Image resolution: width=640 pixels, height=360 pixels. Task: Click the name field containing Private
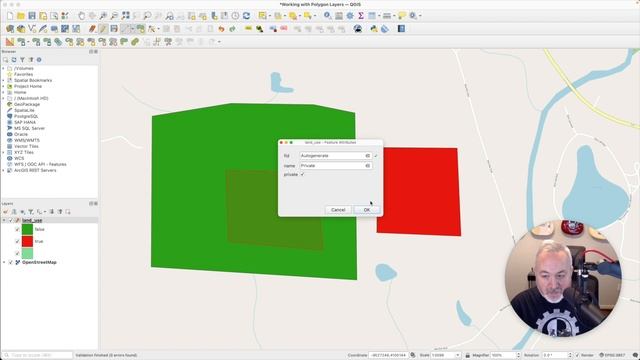[x=336, y=166]
